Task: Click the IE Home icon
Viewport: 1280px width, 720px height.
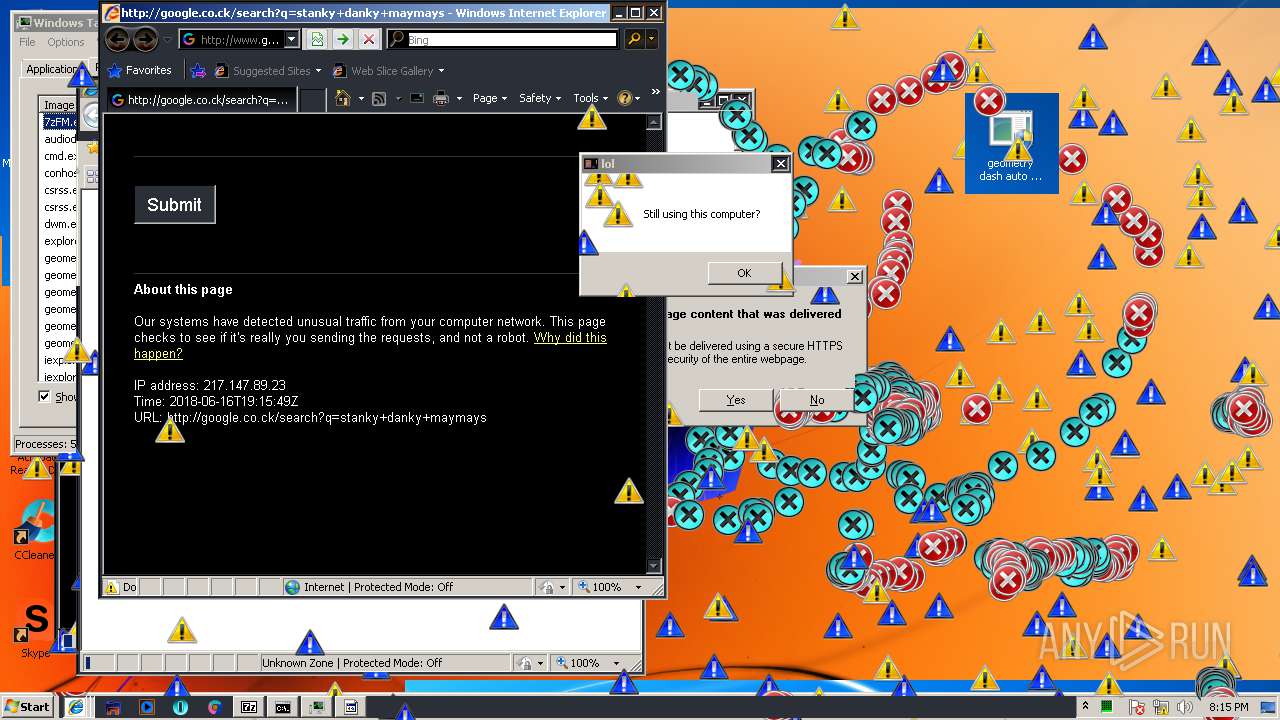Action: click(x=343, y=98)
